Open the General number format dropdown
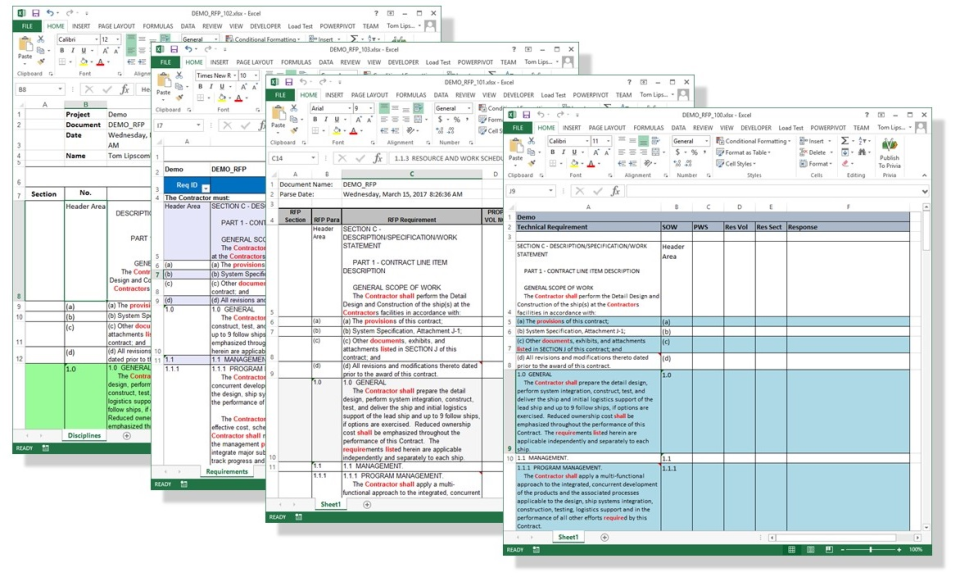 point(707,141)
